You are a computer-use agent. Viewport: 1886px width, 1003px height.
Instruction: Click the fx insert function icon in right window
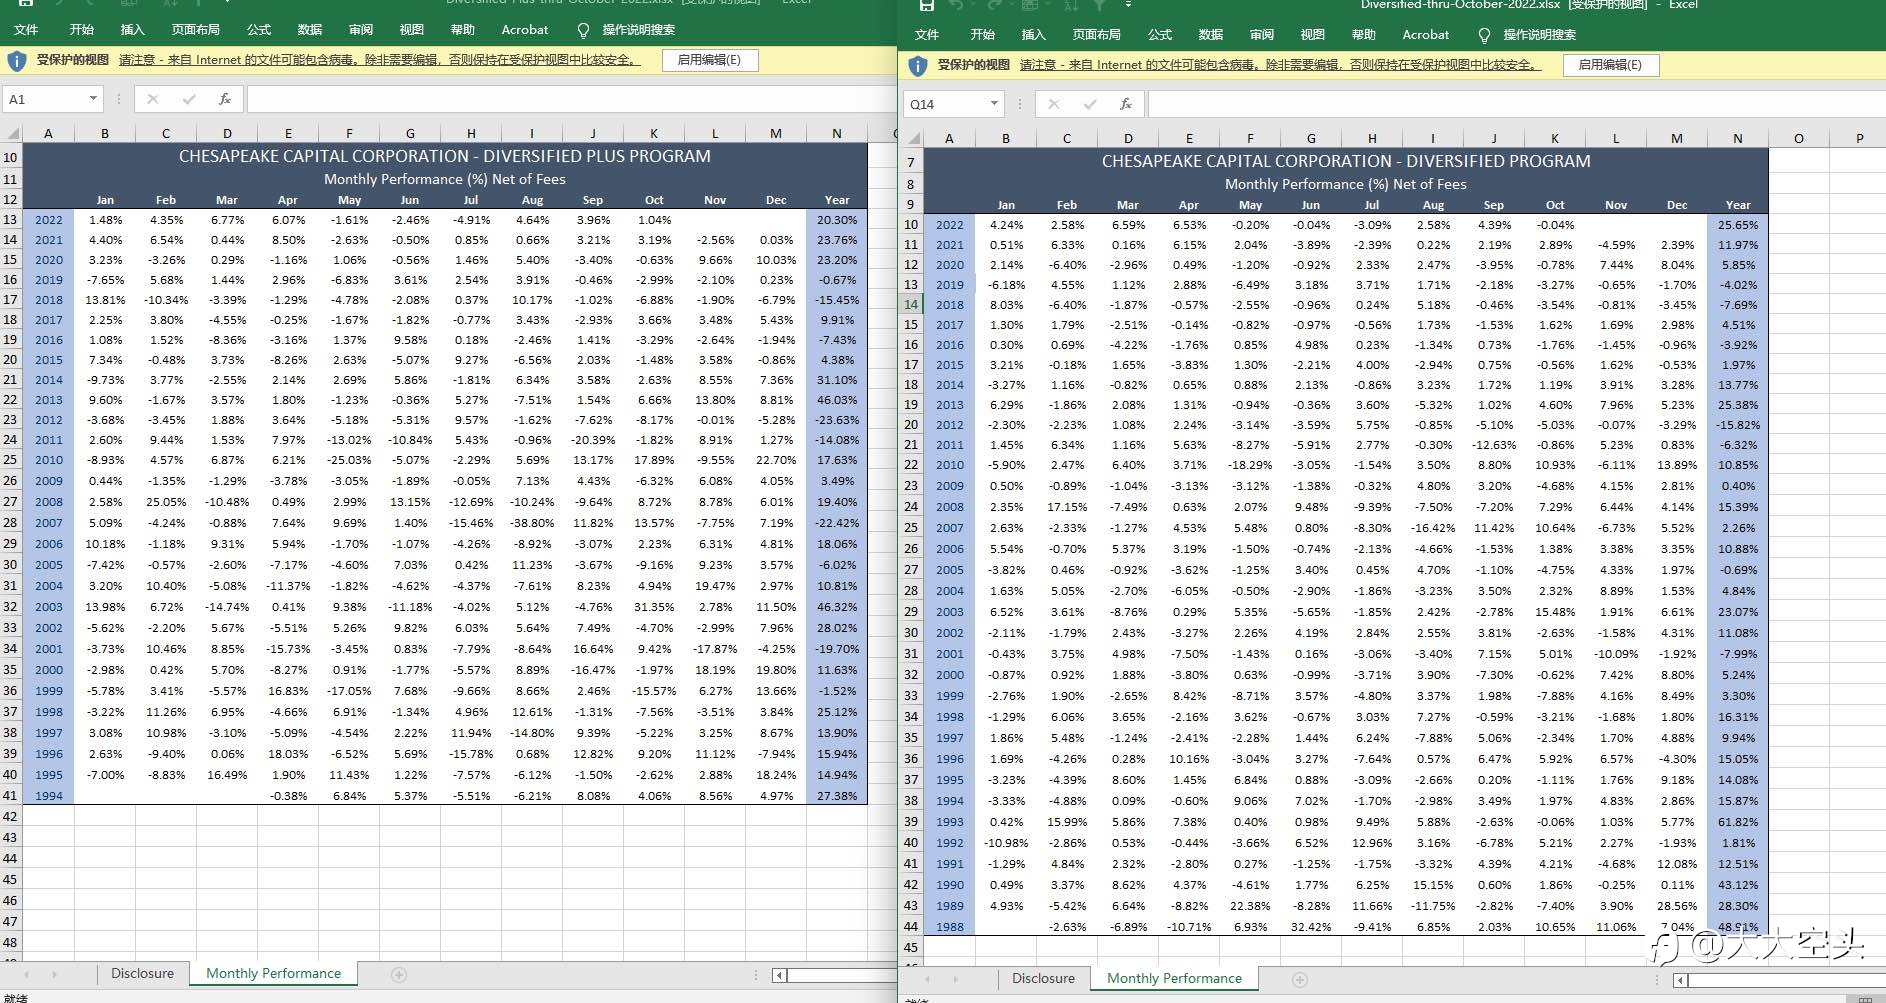1126,104
